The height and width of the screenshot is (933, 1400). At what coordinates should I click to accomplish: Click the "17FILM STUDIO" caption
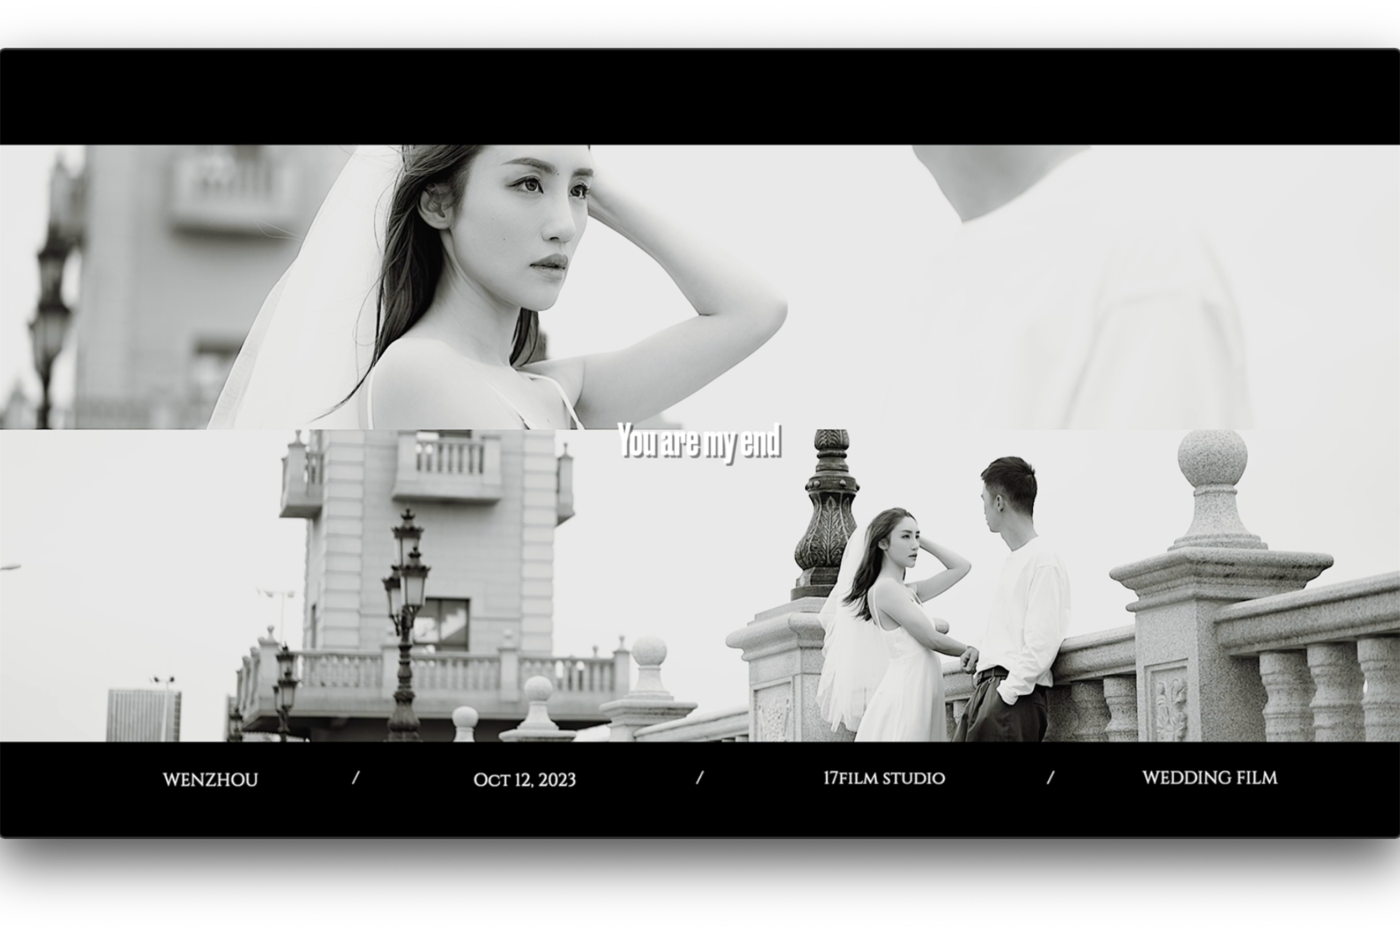pos(884,778)
